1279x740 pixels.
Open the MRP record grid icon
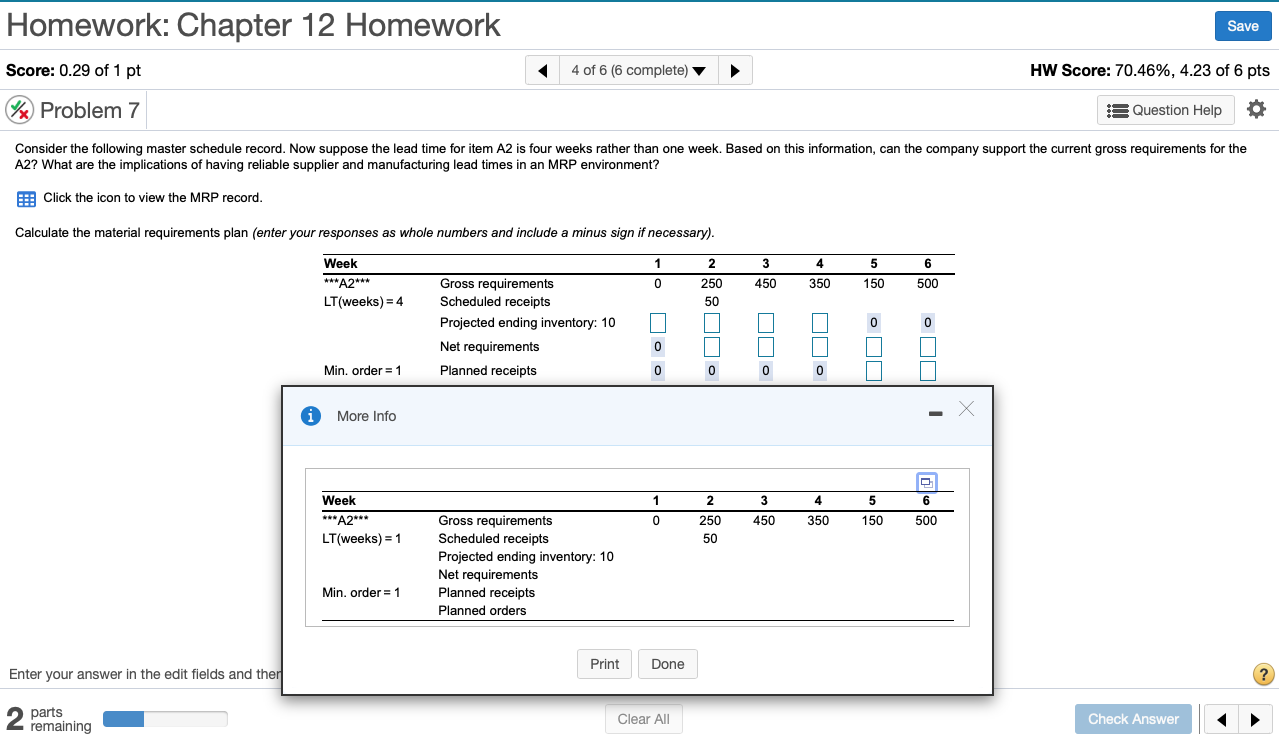tap(25, 199)
